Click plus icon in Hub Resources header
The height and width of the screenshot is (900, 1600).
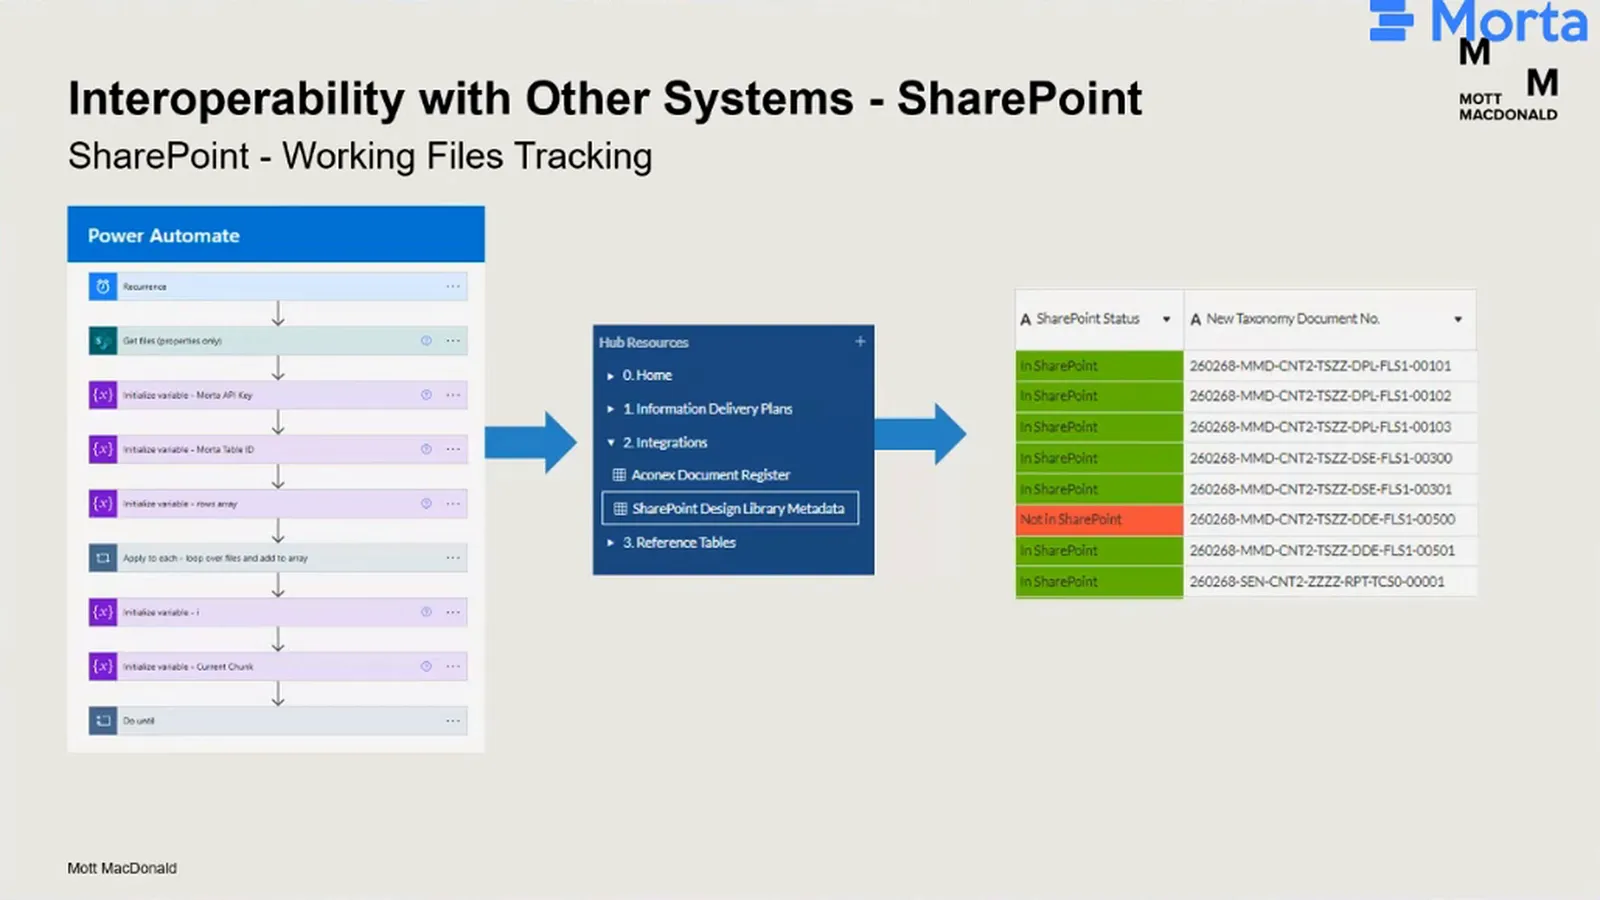[x=860, y=342]
